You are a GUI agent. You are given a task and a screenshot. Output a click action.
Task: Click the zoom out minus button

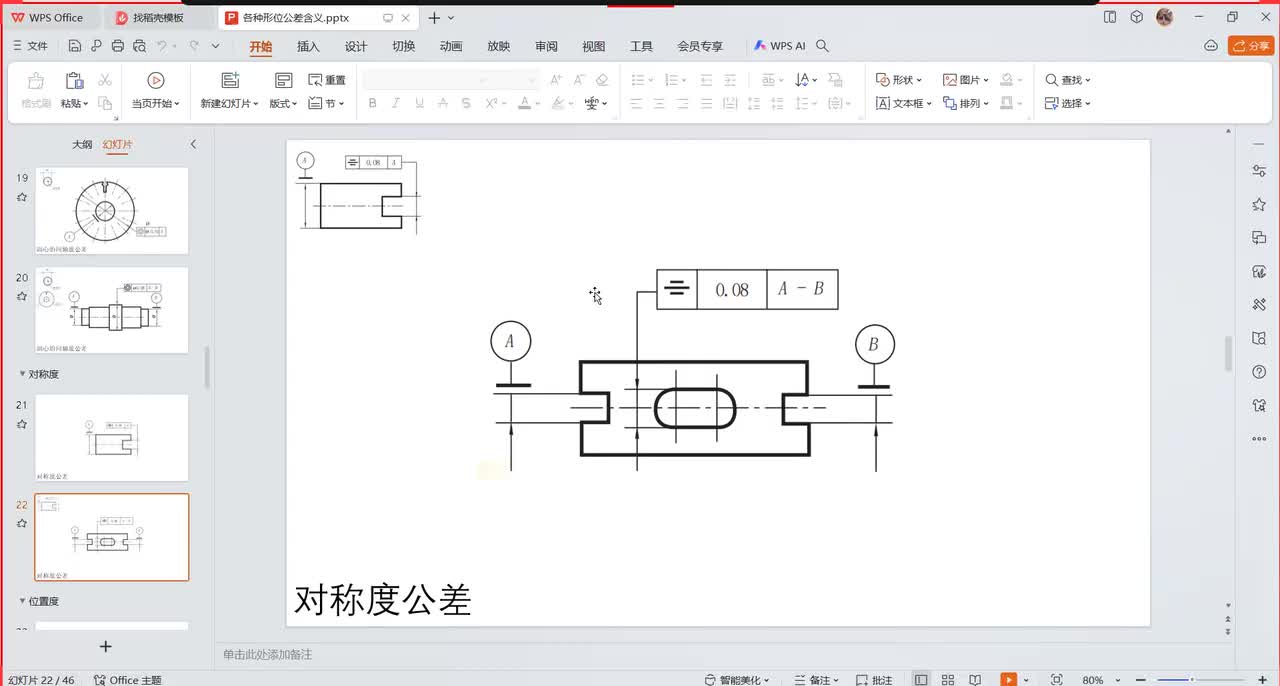1141,680
